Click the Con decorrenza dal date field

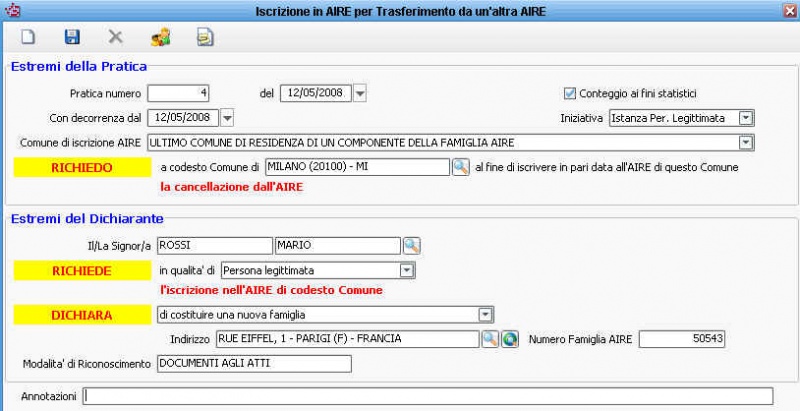[183, 118]
